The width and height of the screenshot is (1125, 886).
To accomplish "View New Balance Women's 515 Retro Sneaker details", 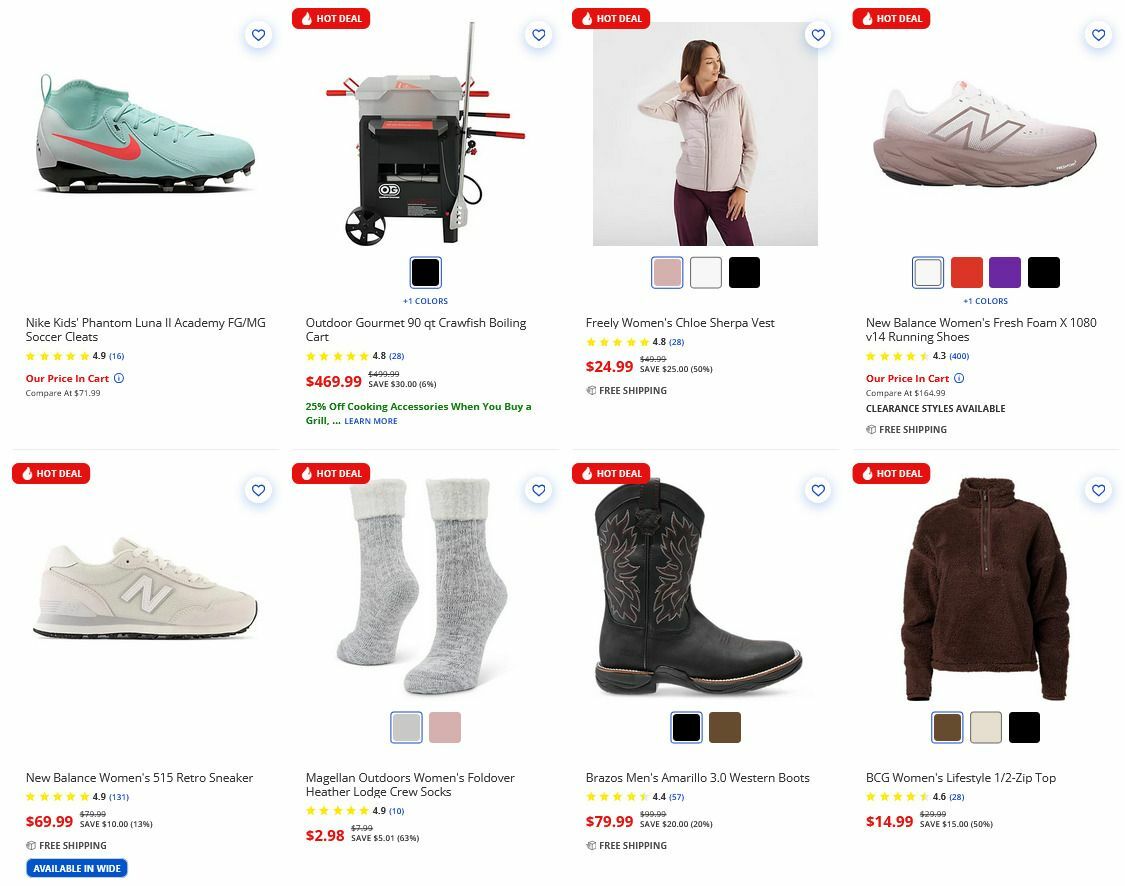I will pos(138,777).
